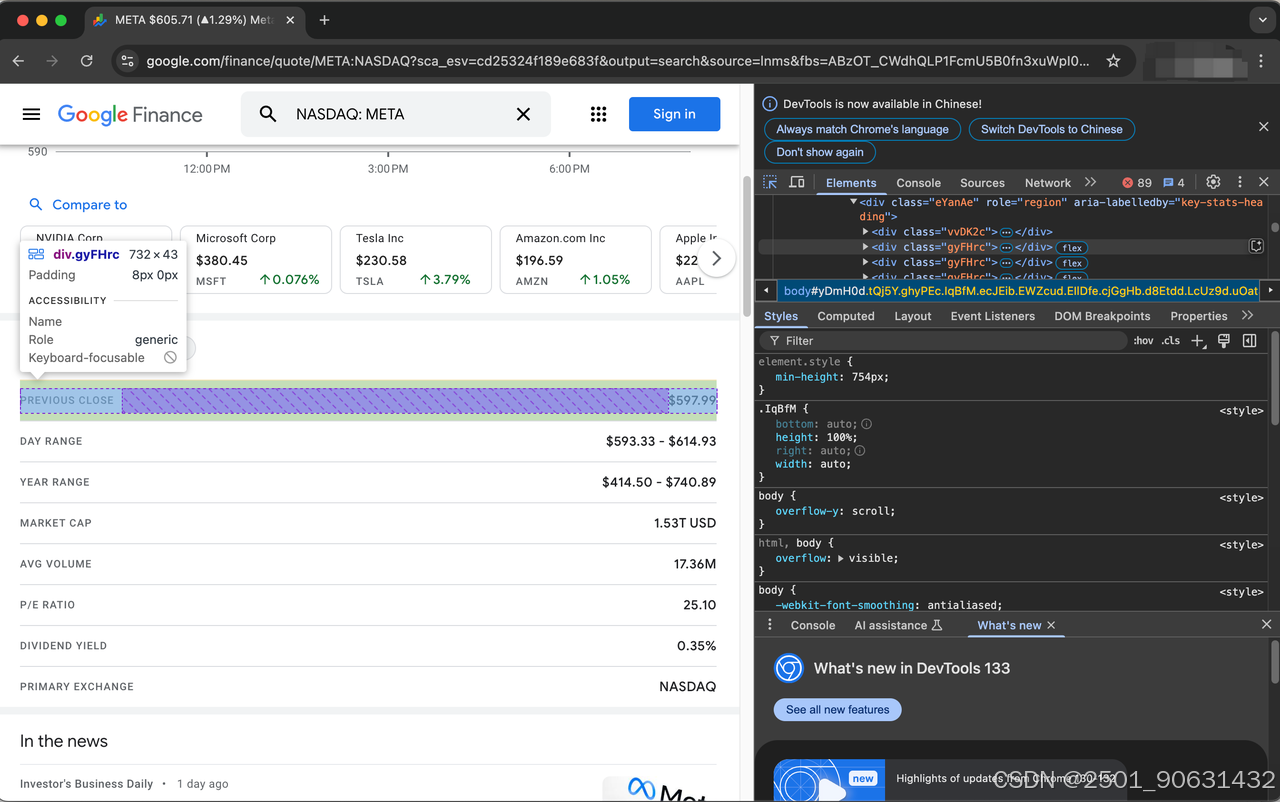Image resolution: width=1280 pixels, height=802 pixels.
Task: Go back with the browser back arrow
Action: [x=19, y=61]
